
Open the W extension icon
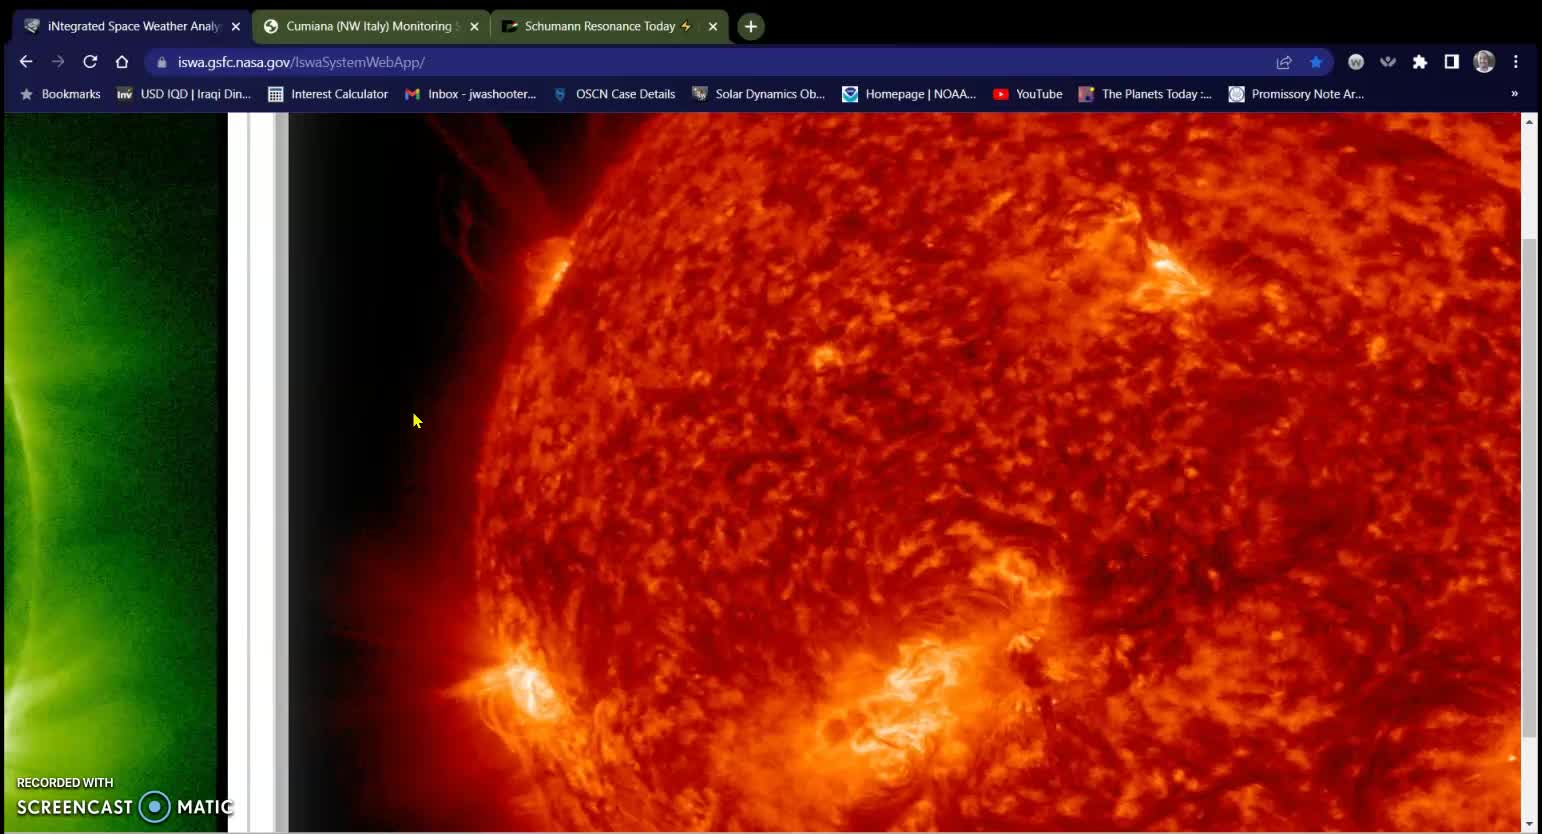pos(1356,62)
